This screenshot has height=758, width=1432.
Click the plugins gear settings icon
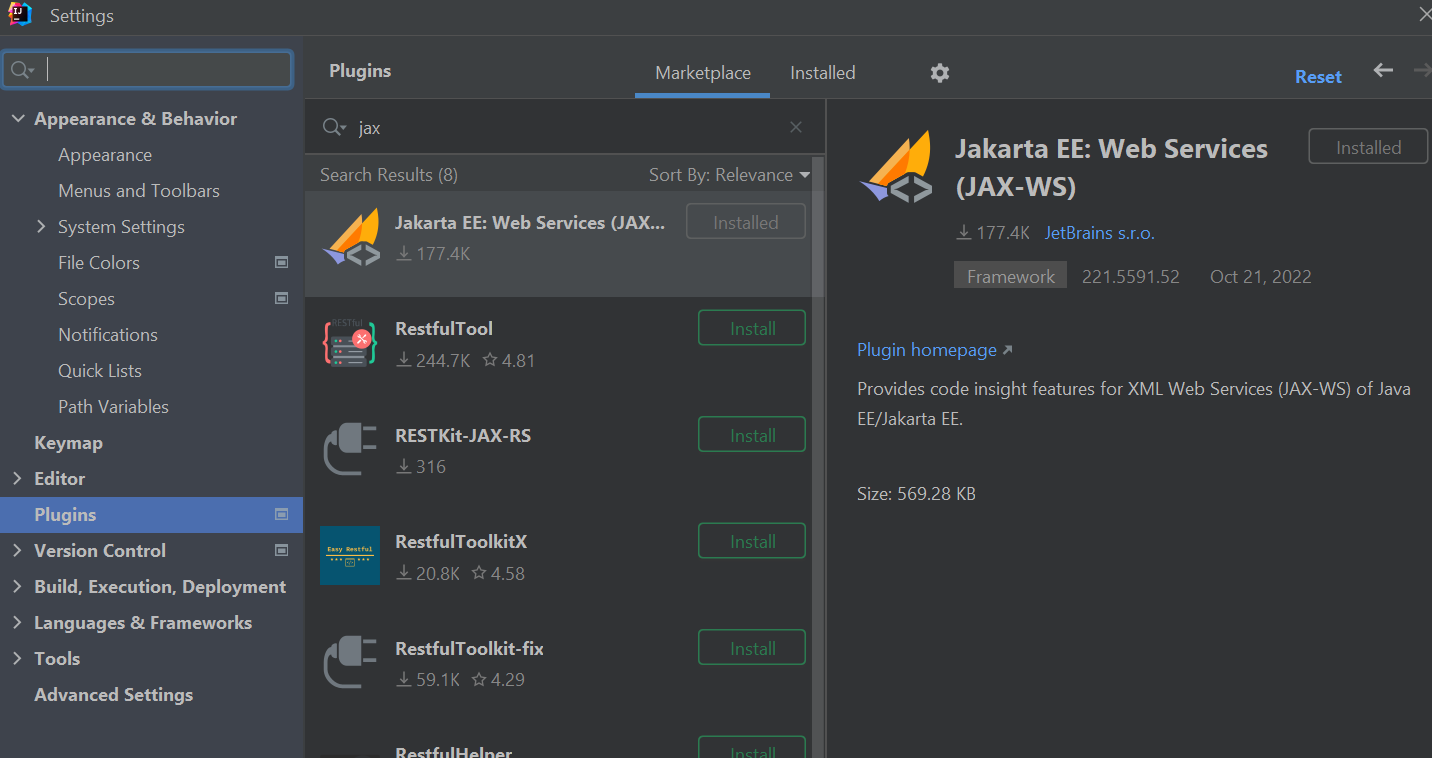[939, 73]
